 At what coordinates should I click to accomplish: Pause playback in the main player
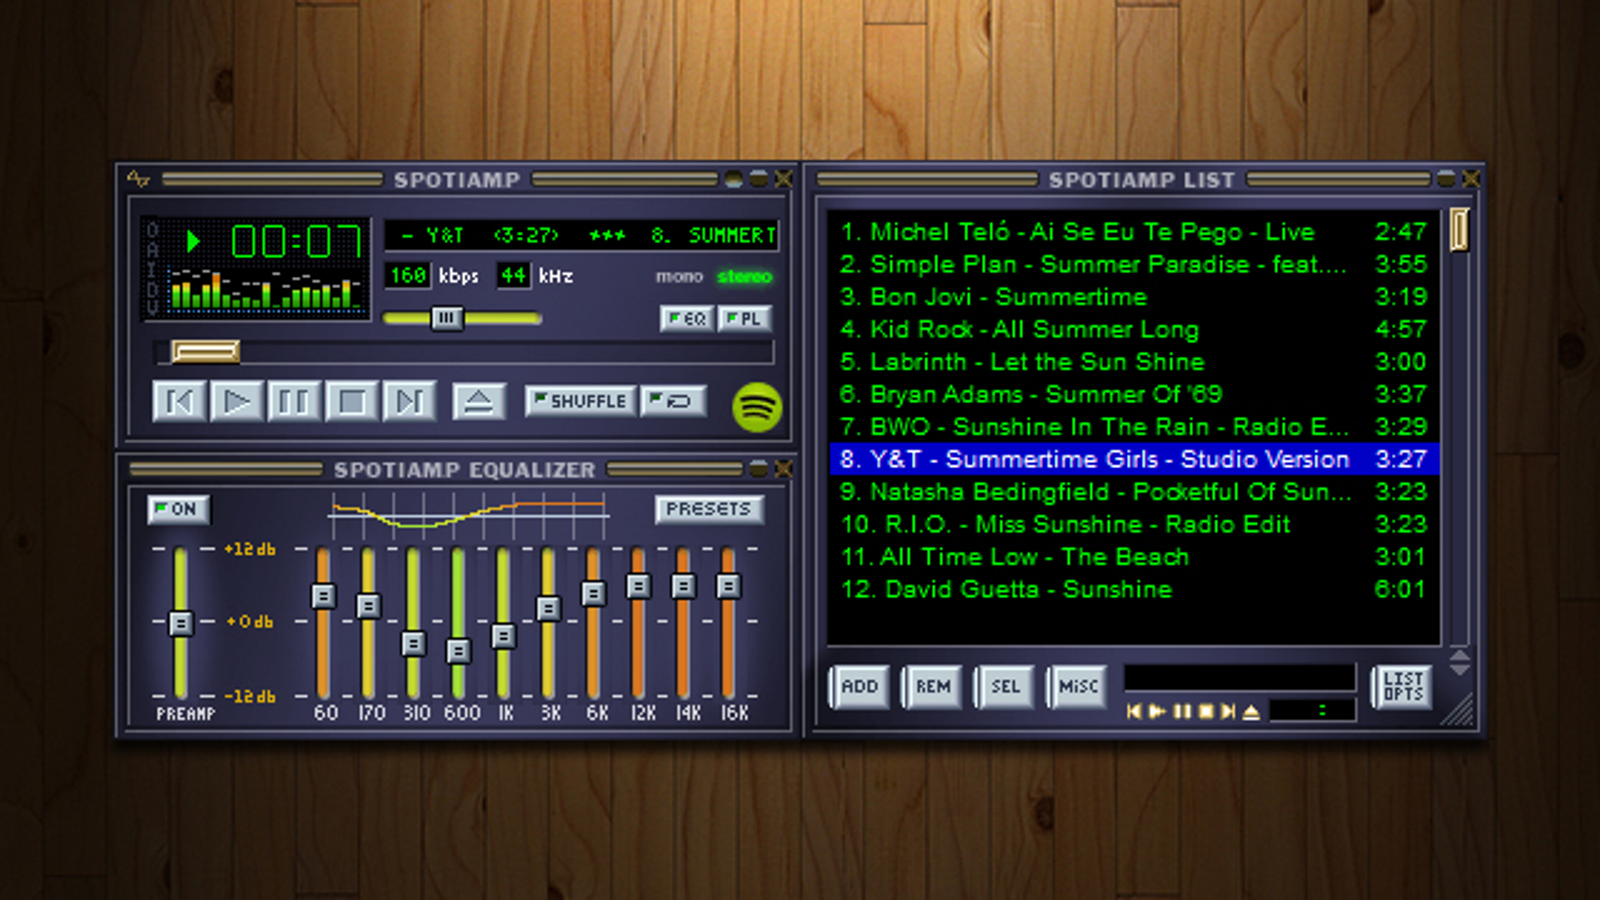click(x=294, y=402)
